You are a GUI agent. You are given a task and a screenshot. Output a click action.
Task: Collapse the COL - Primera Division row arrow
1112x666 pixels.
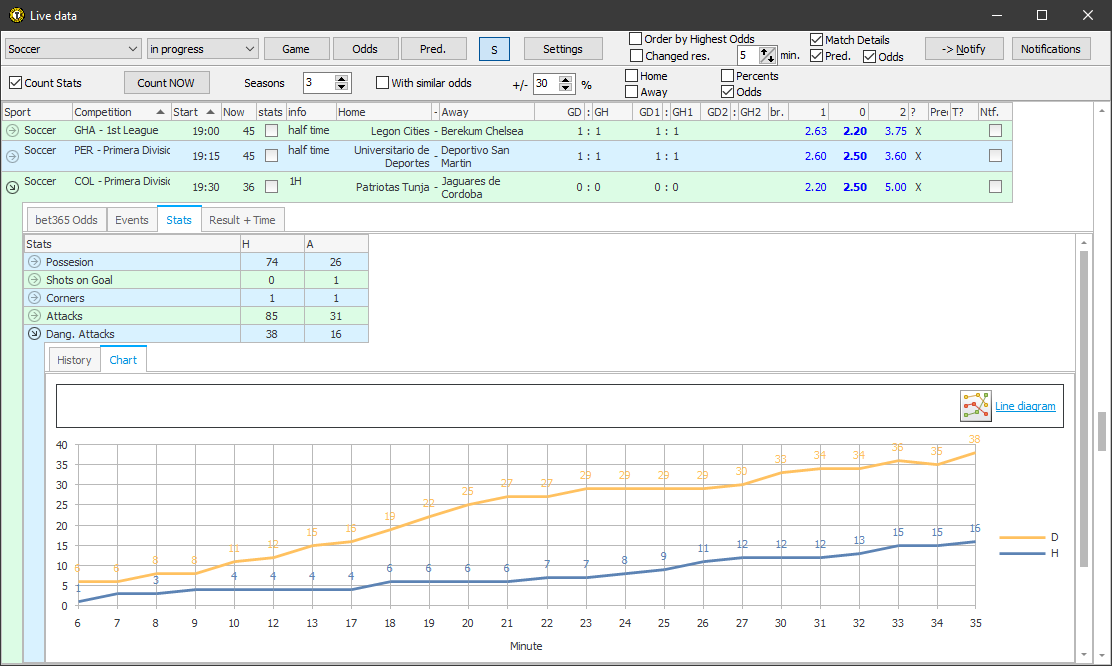(12, 185)
